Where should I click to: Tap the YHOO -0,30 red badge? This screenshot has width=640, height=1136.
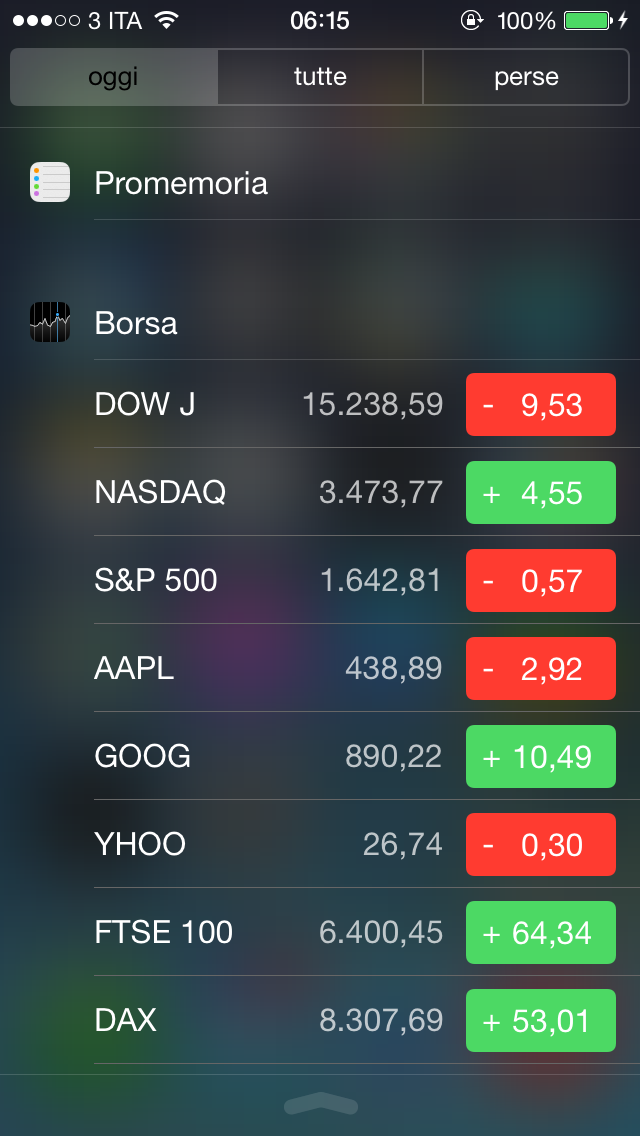pyautogui.click(x=540, y=844)
